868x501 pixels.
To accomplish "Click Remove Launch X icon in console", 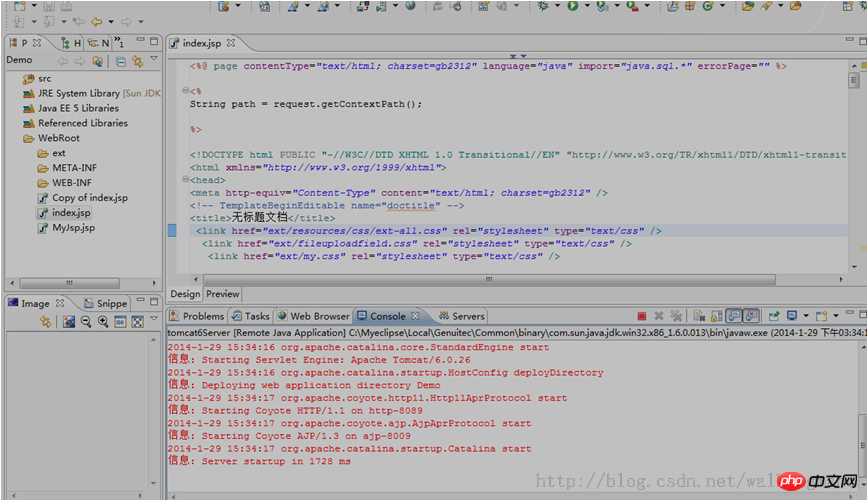I will (x=659, y=316).
